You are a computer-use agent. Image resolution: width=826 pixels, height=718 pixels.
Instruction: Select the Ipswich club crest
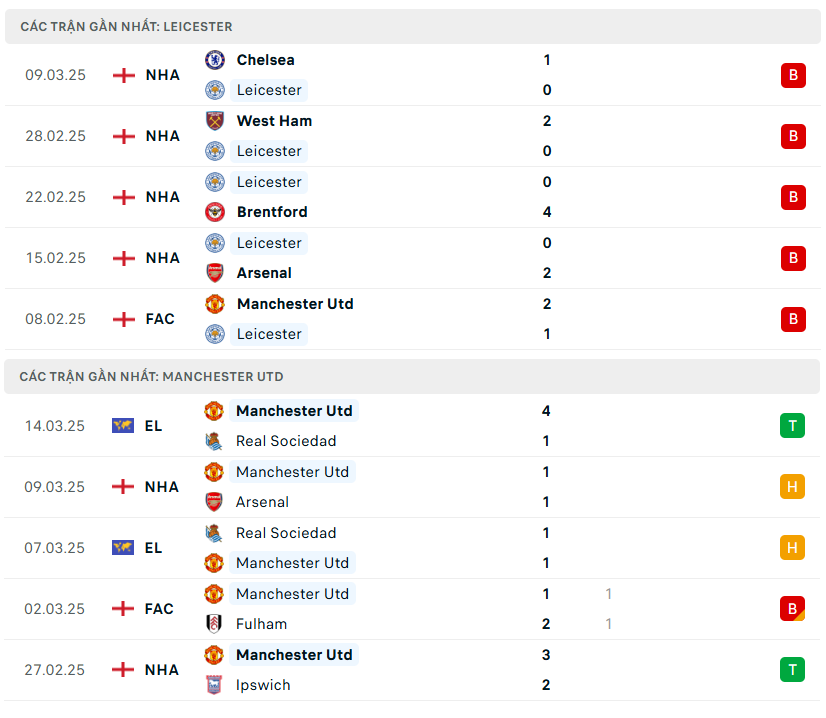pyautogui.click(x=214, y=685)
